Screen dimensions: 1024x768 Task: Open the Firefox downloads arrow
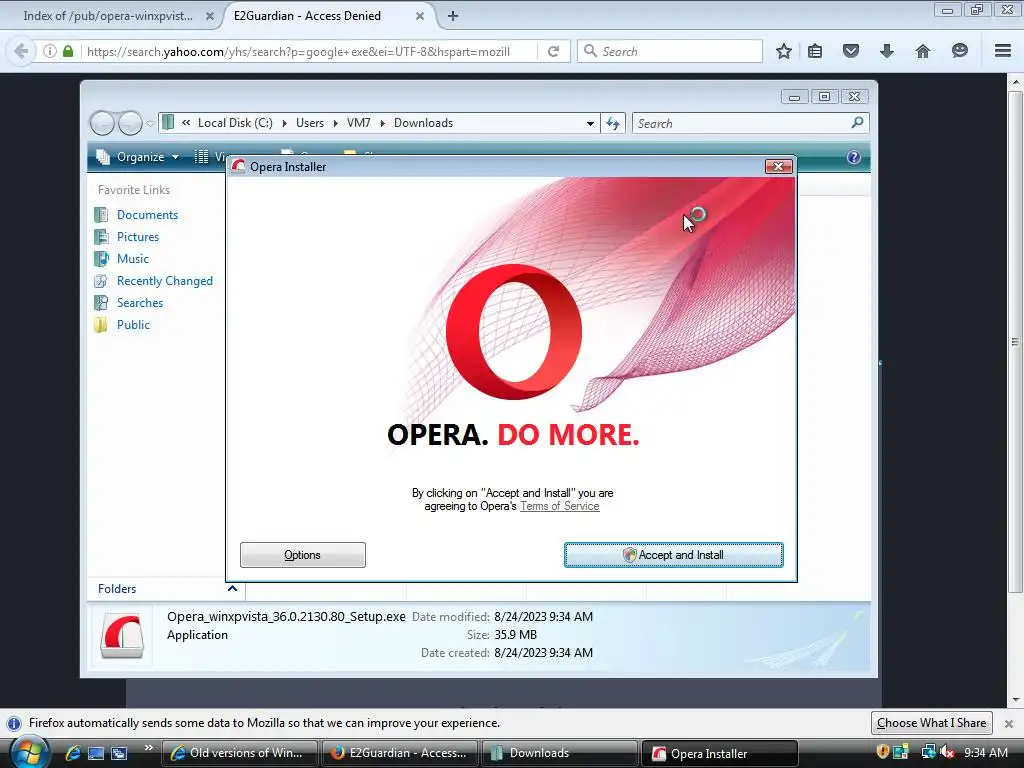coord(887,51)
